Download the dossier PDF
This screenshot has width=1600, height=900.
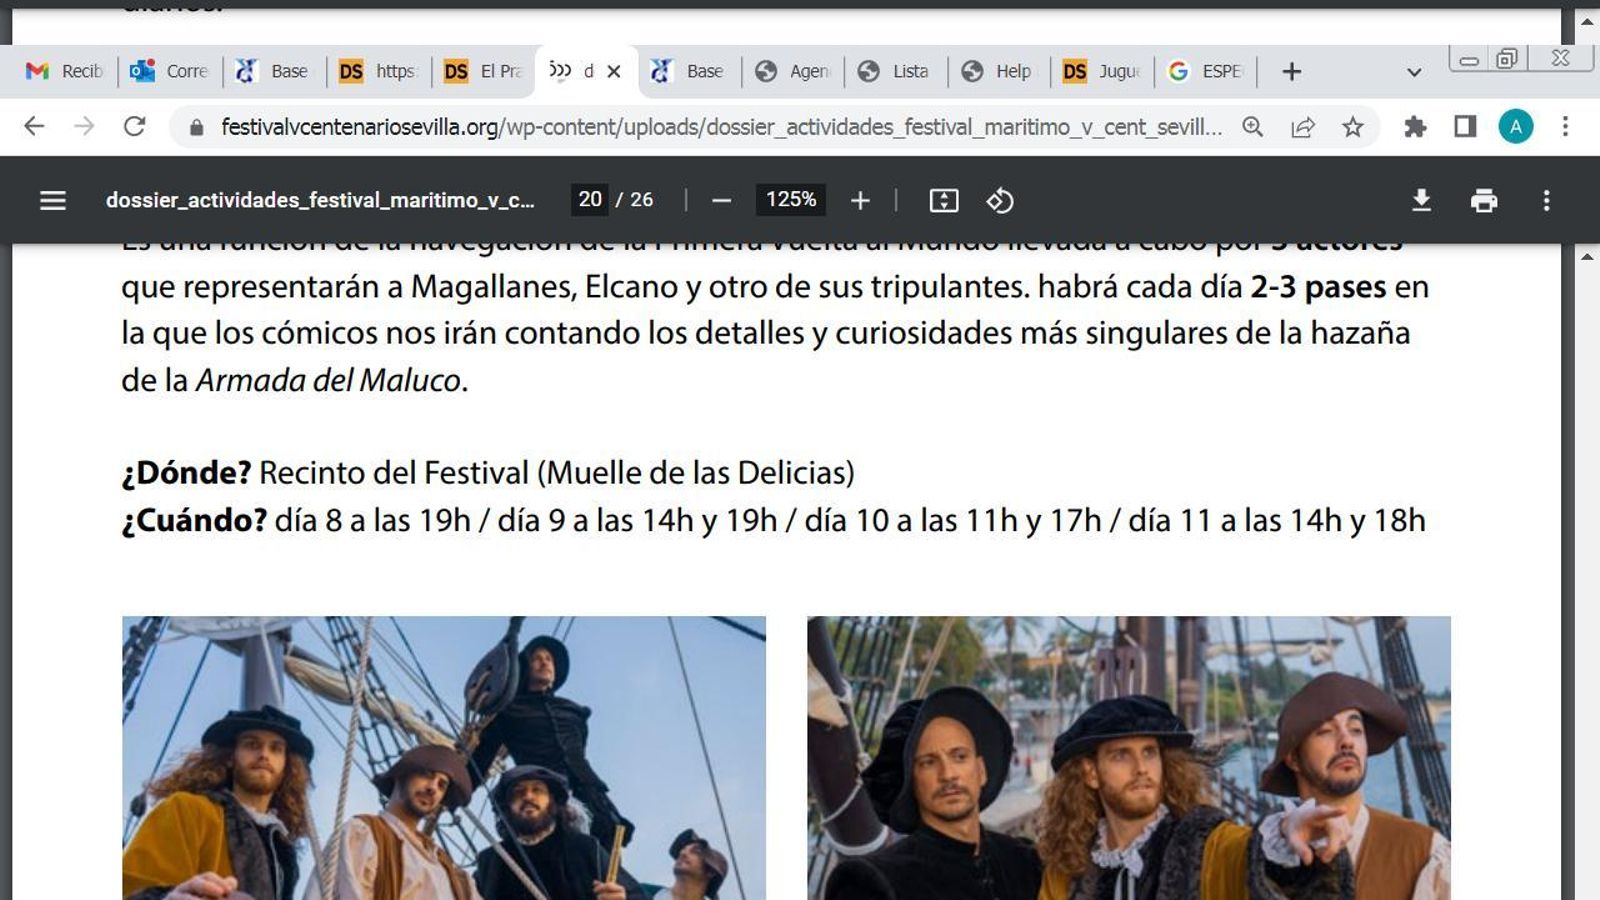point(1421,199)
